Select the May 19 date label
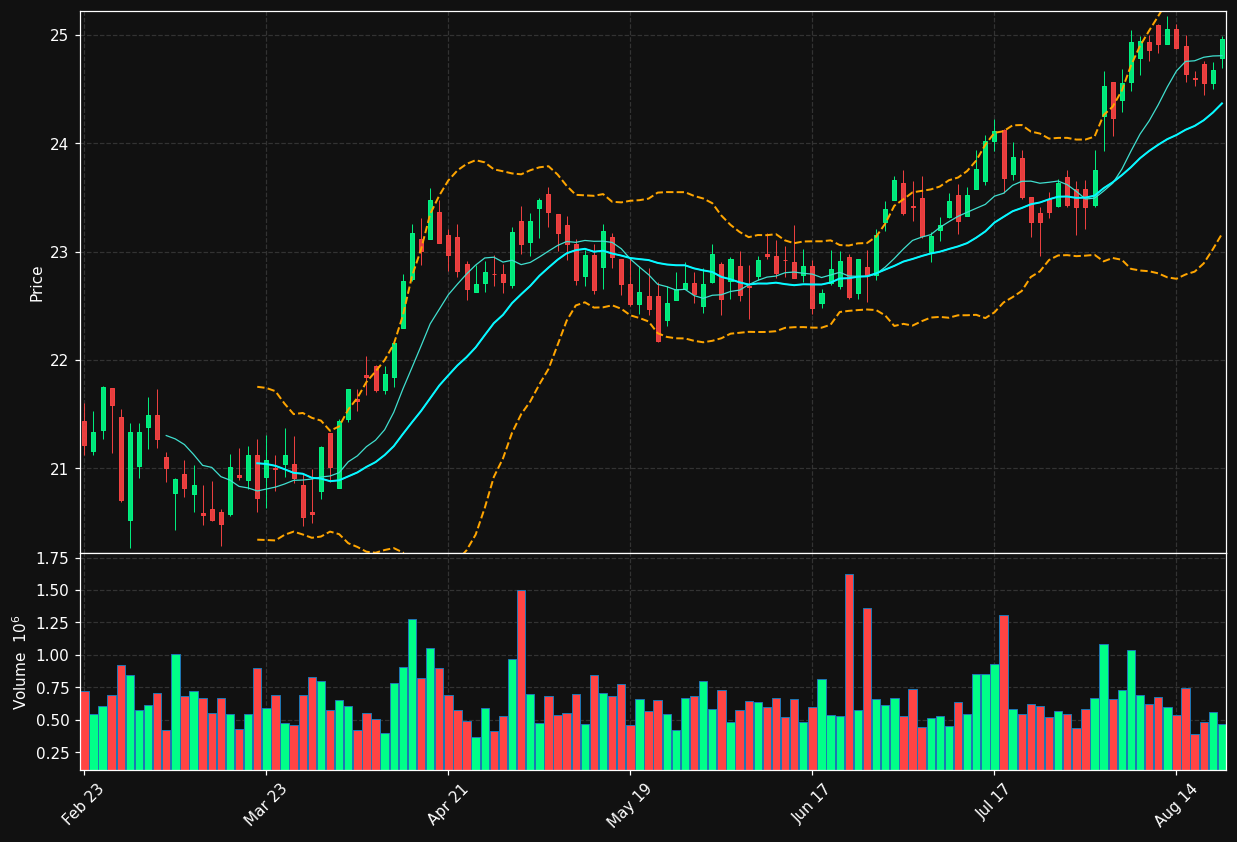 629,804
